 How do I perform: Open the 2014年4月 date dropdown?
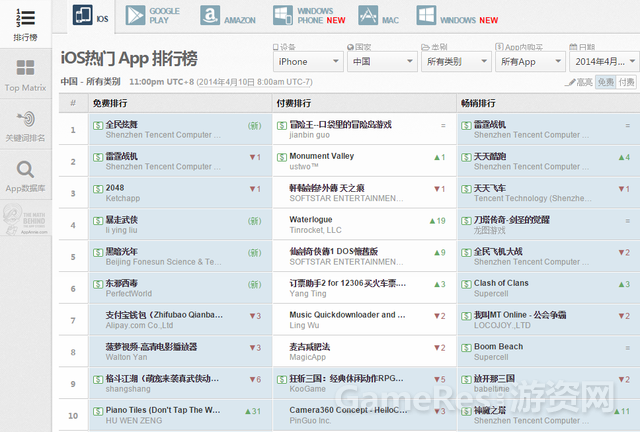[x=604, y=62]
